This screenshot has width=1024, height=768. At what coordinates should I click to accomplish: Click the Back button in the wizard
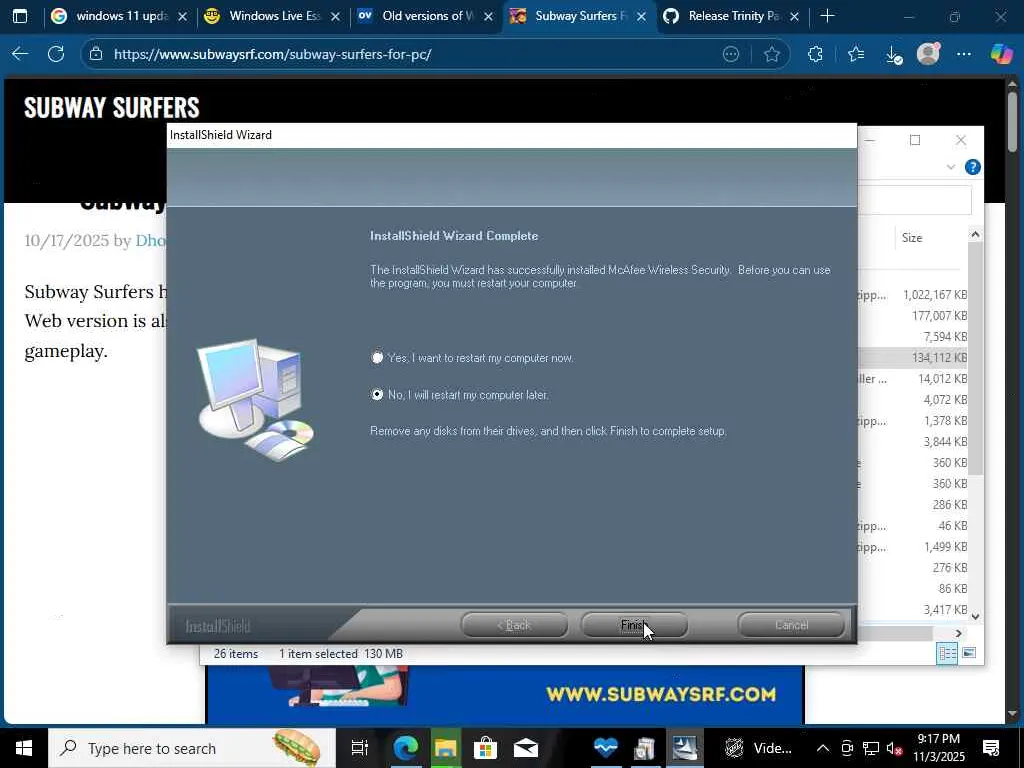(514, 625)
